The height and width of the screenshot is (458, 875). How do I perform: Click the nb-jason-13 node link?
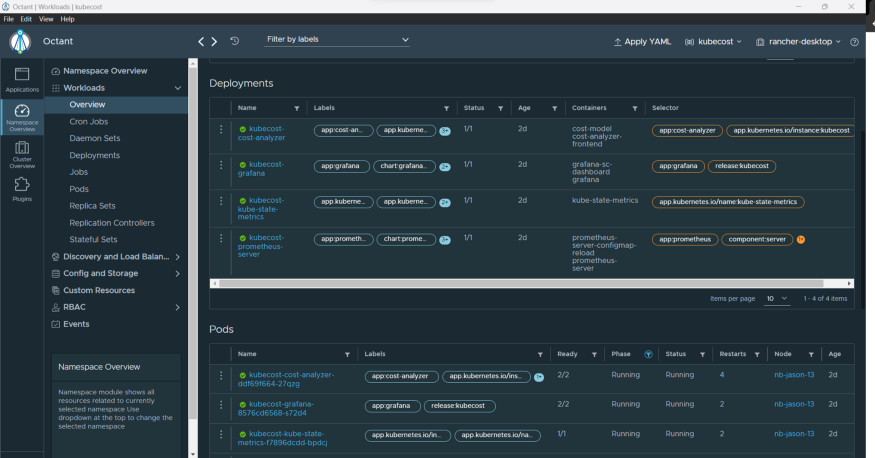[x=794, y=376]
